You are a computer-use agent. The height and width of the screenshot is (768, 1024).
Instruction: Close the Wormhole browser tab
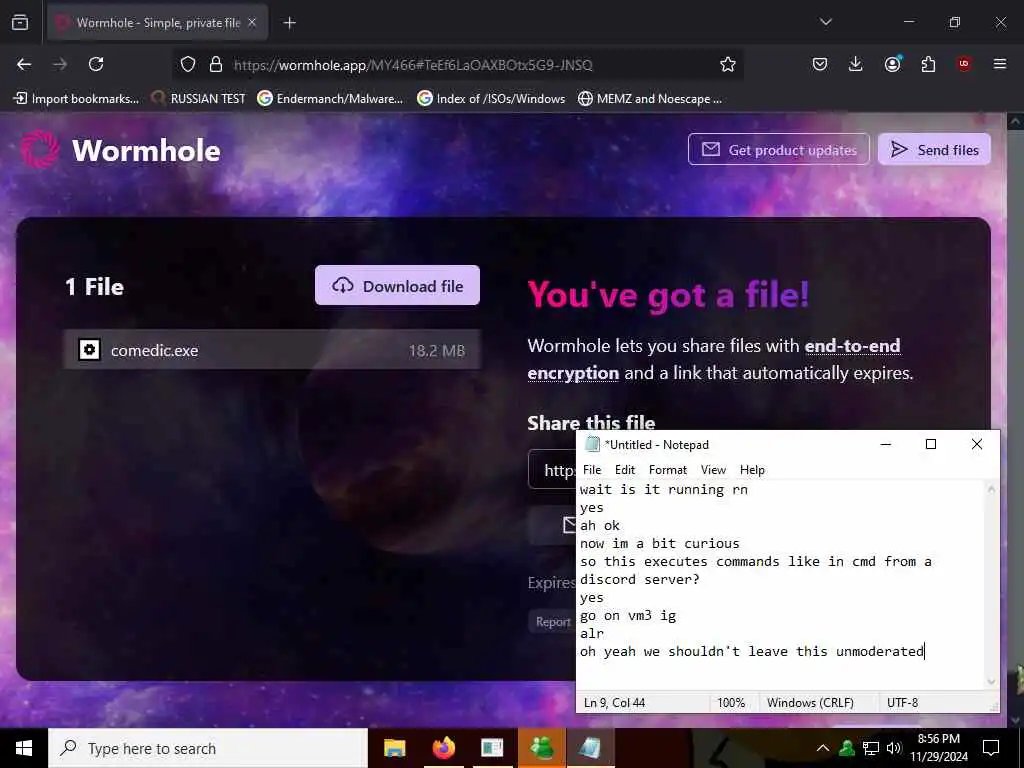coord(252,23)
